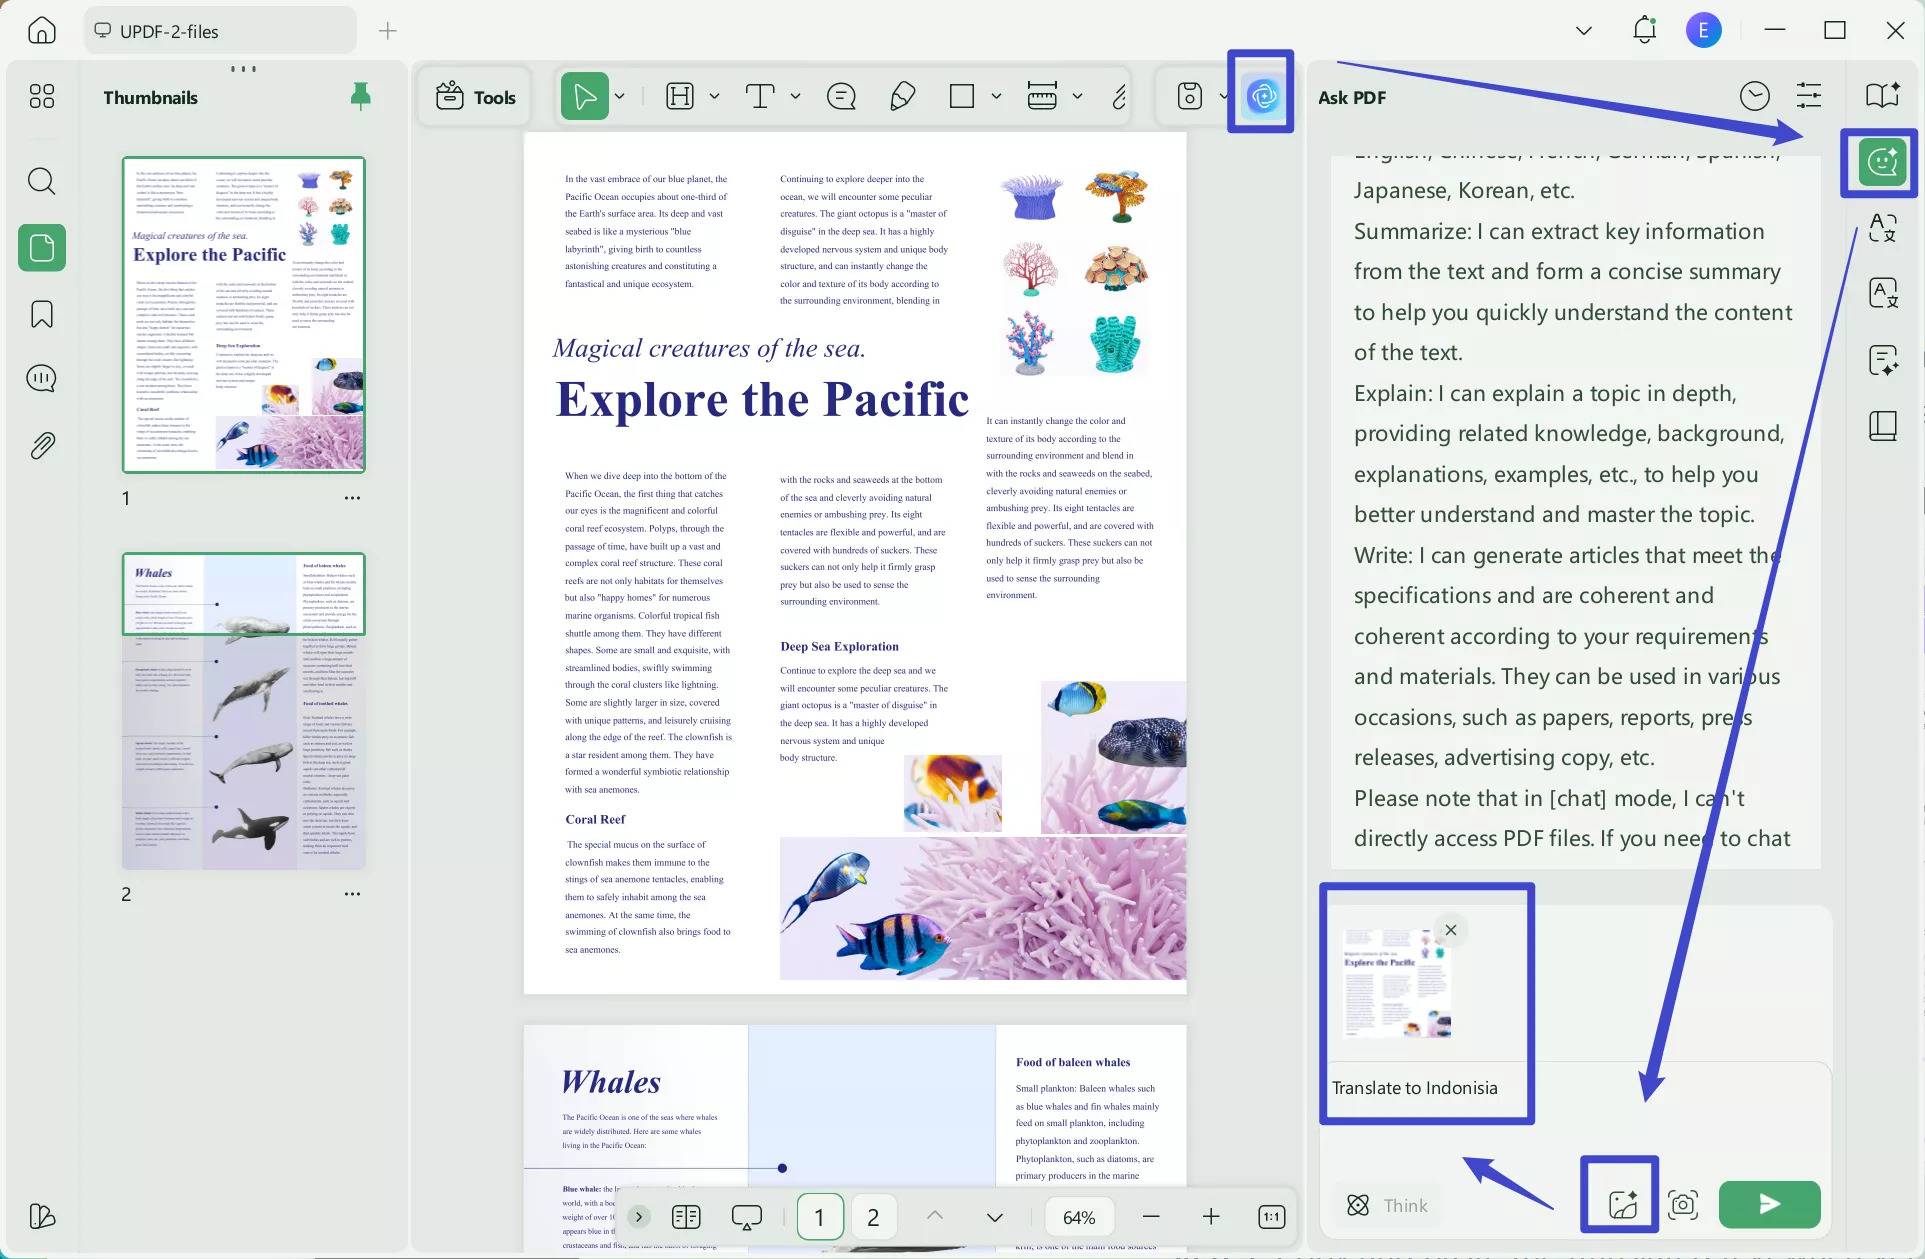This screenshot has height=1259, width=1925.
Task: Toggle Think mode in the chat box
Action: coord(1387,1205)
